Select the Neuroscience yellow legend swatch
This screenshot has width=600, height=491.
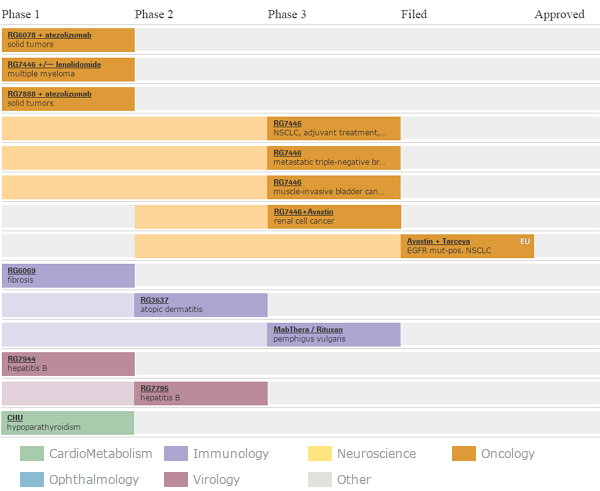320,454
